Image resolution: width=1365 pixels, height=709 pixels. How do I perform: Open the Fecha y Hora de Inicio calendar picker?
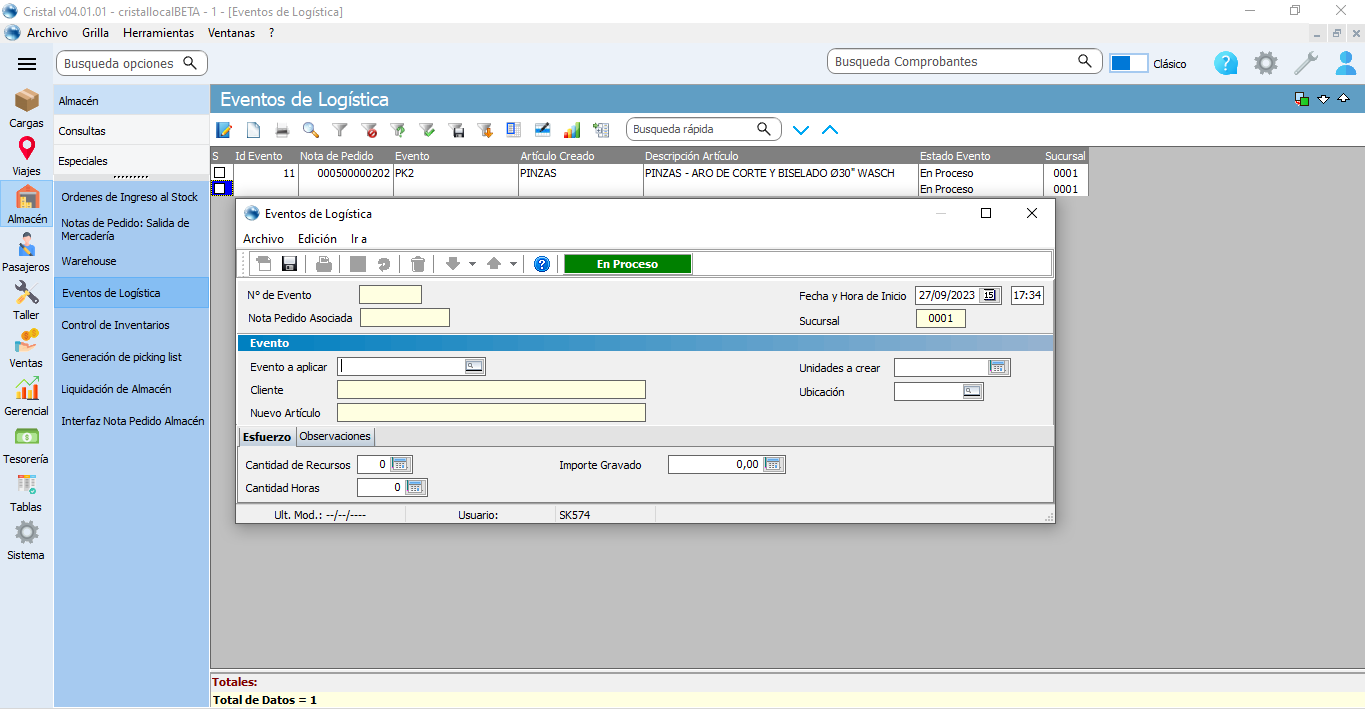tap(989, 295)
